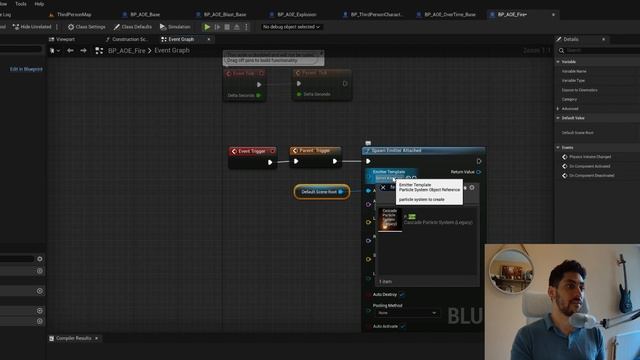
Task: Click the Event Trigger execution output pin
Action: click(270, 162)
